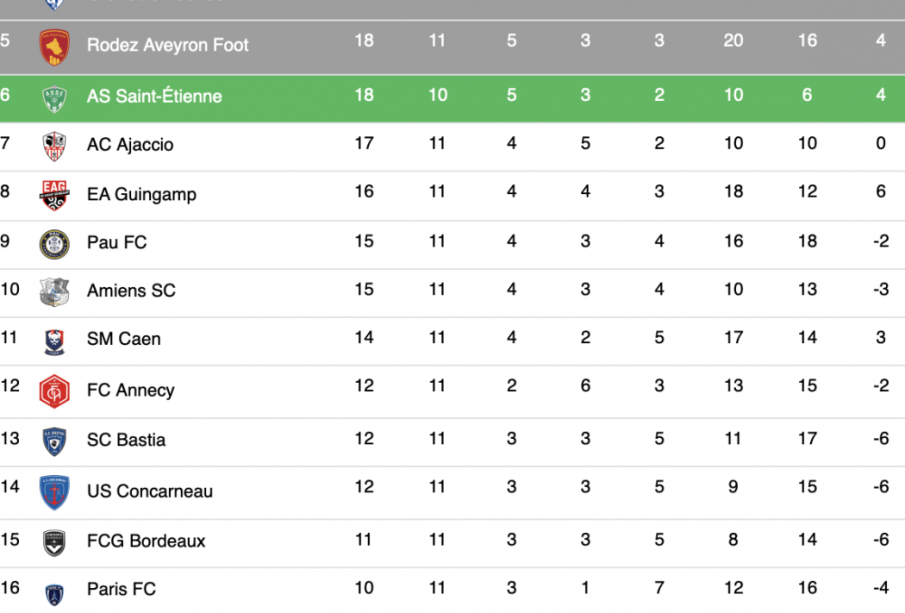
Task: Click rank number 12 beside FC Annecy
Action: tap(10, 386)
